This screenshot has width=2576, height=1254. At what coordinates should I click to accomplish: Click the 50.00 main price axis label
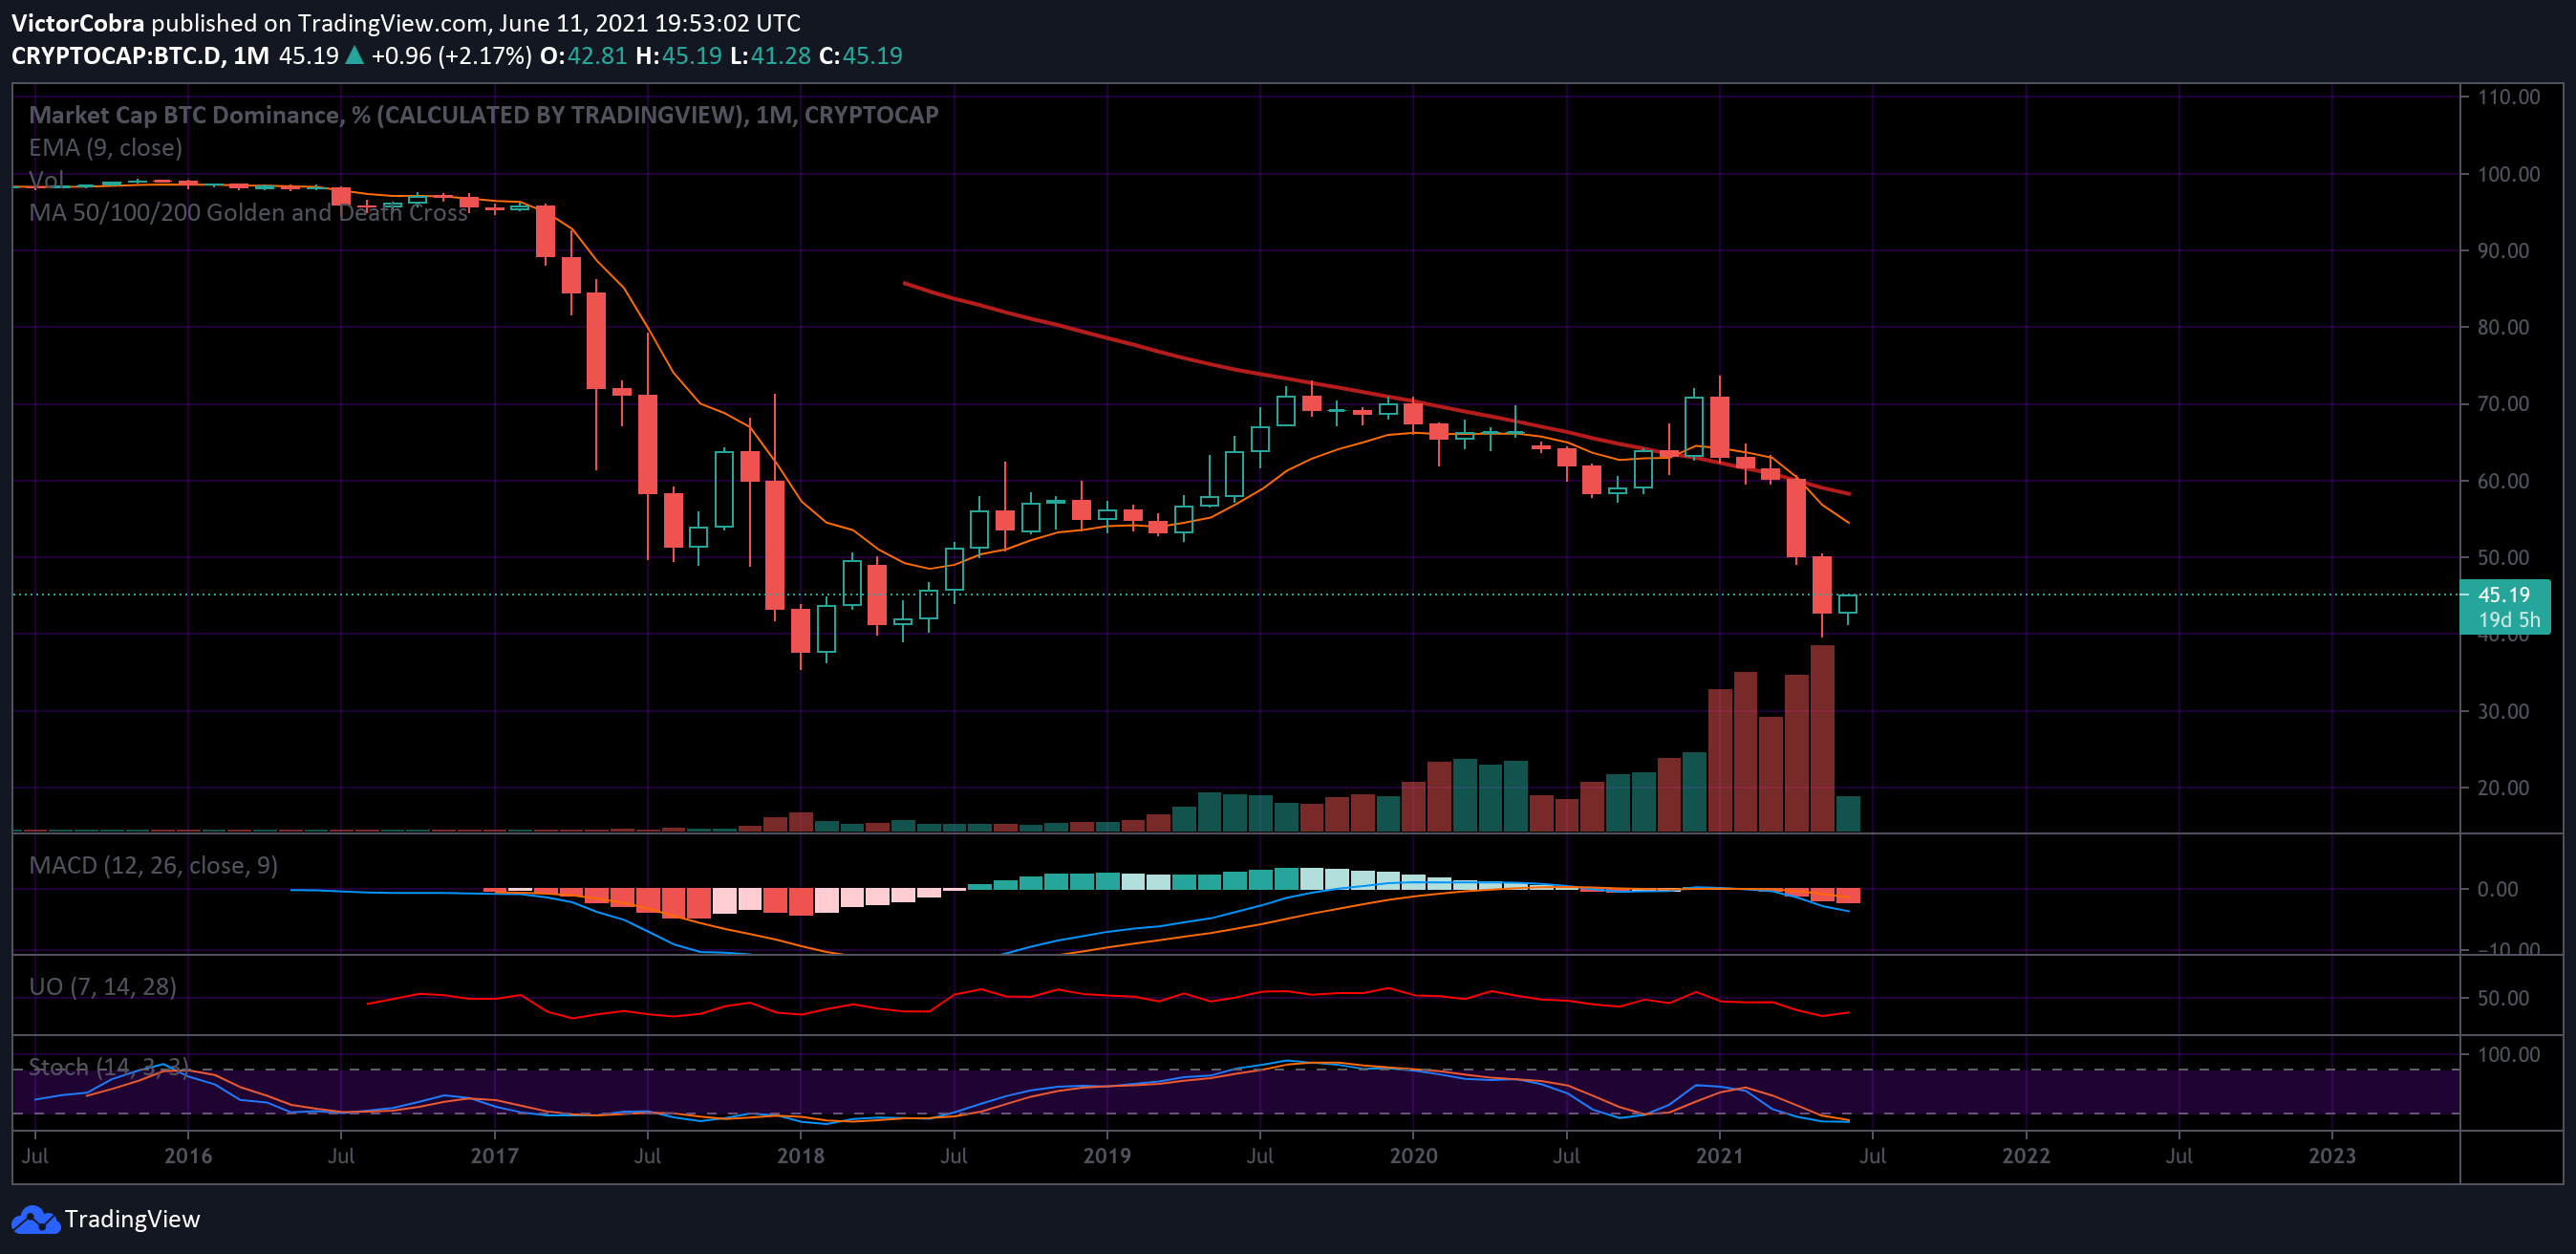tap(2503, 558)
